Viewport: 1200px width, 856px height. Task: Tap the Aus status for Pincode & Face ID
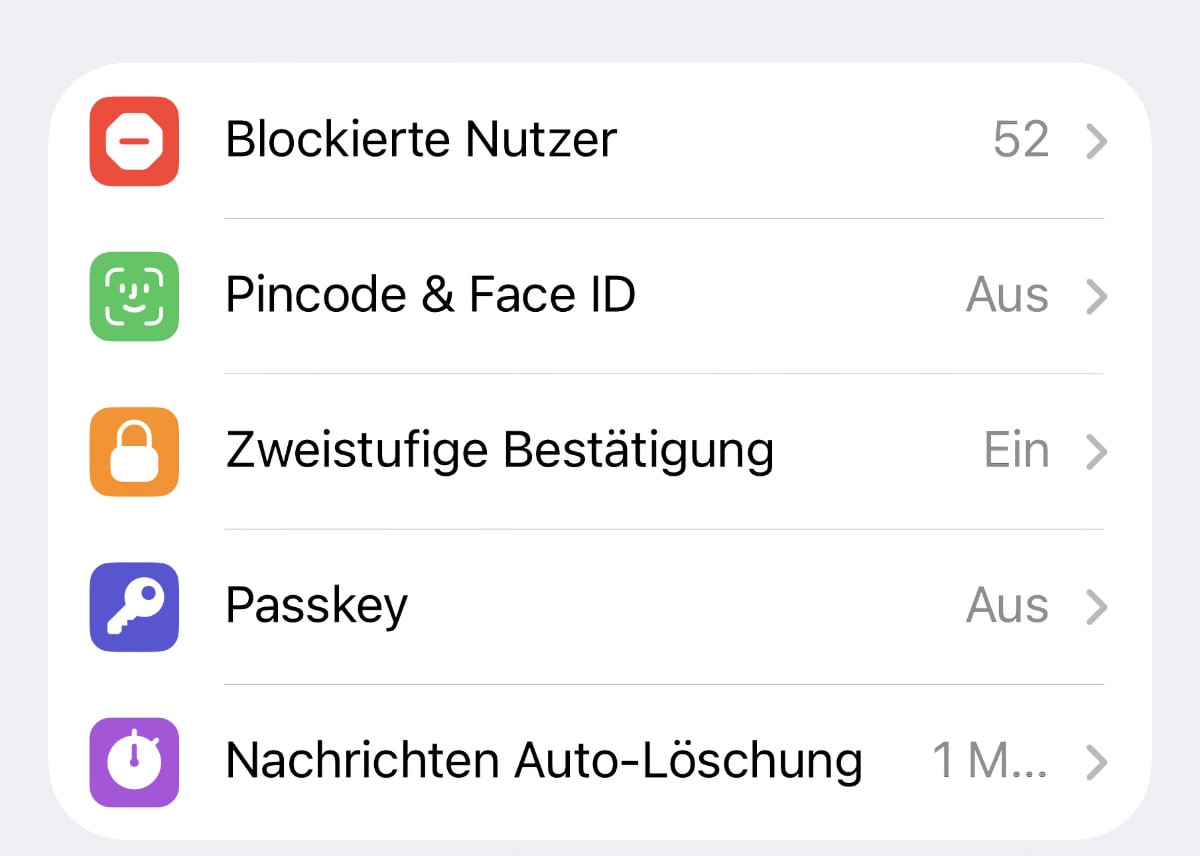coord(1007,296)
